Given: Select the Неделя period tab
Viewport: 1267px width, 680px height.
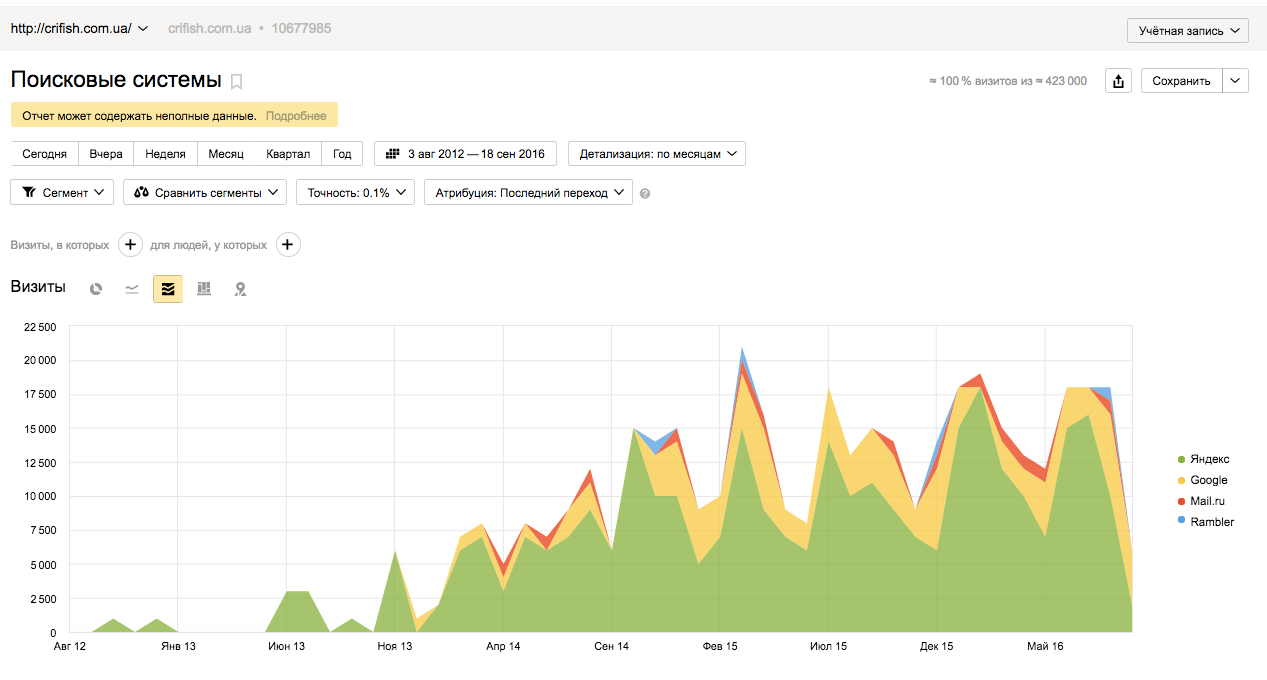Looking at the screenshot, I should [x=165, y=154].
